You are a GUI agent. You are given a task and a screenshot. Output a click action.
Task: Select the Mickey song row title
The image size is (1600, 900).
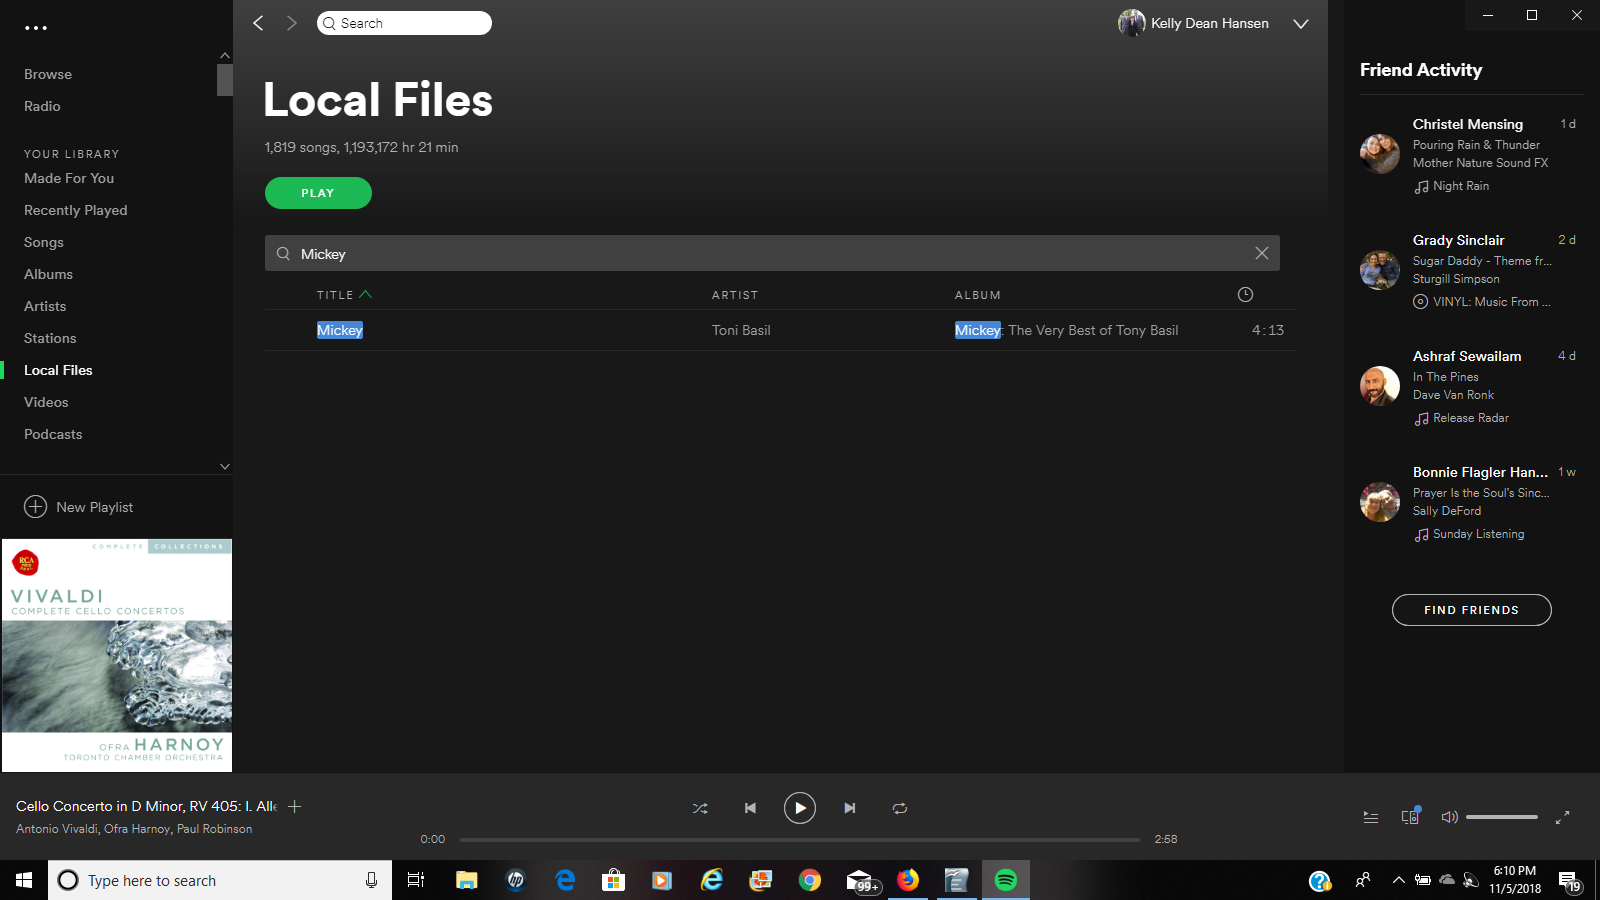tap(340, 330)
